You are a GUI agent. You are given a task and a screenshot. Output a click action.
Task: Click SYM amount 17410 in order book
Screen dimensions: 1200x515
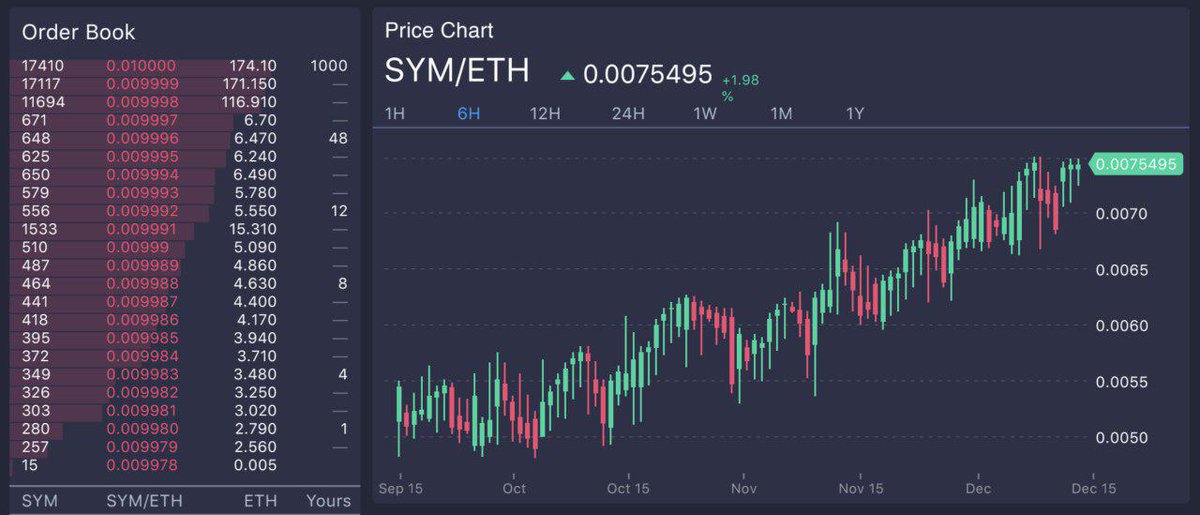point(43,66)
